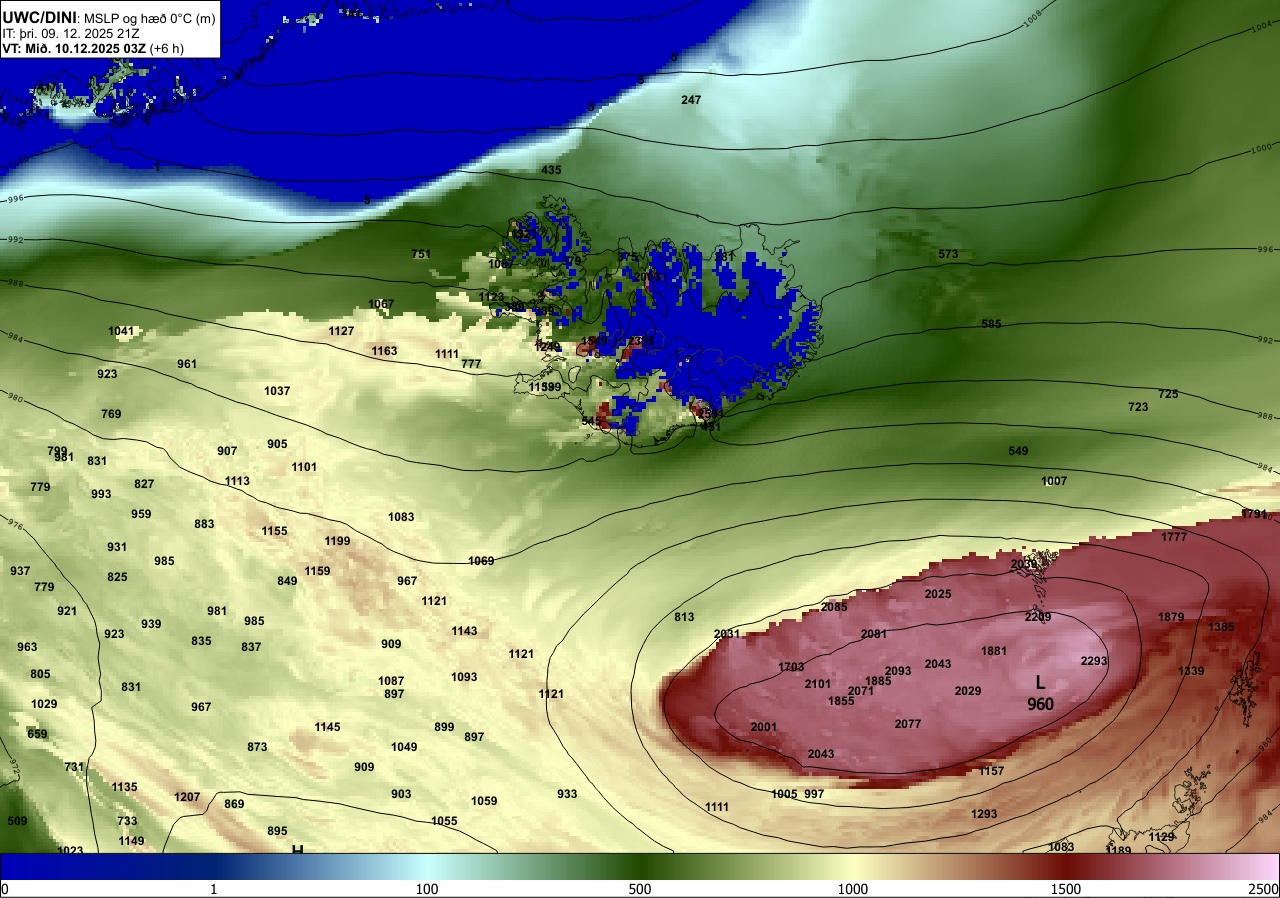This screenshot has height=898, width=1280.
Task: Click the height value 1127
Action: coord(341,331)
